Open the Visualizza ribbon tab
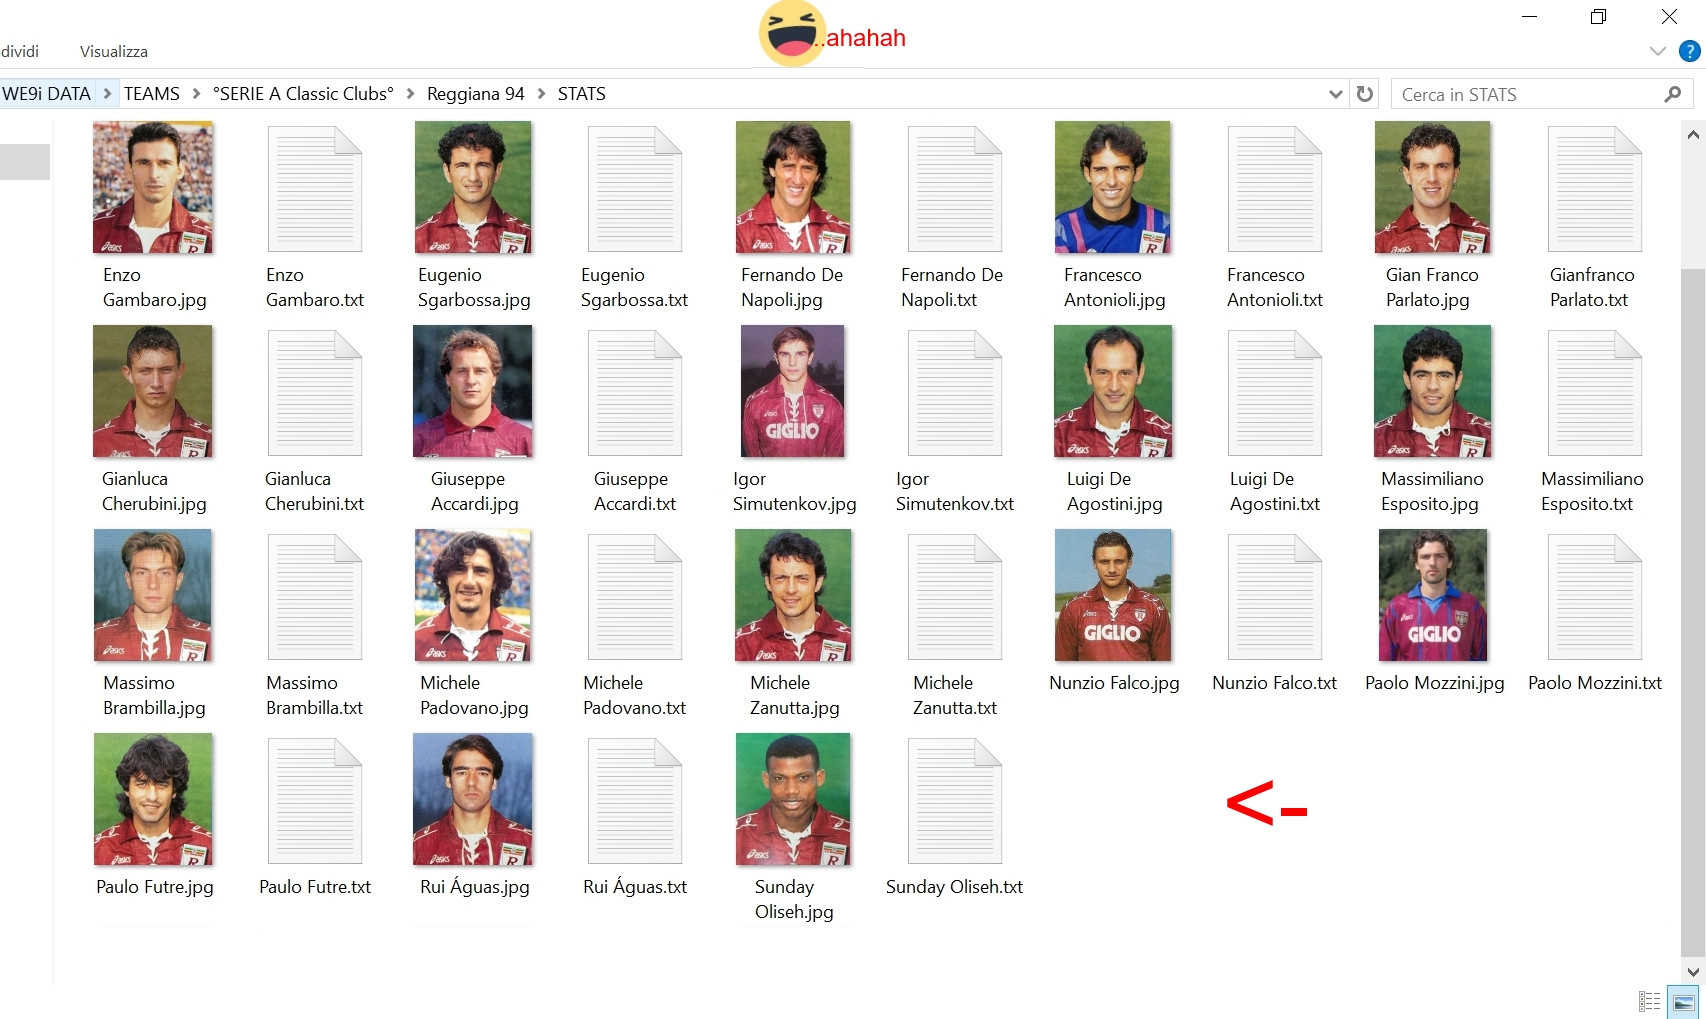 114,51
